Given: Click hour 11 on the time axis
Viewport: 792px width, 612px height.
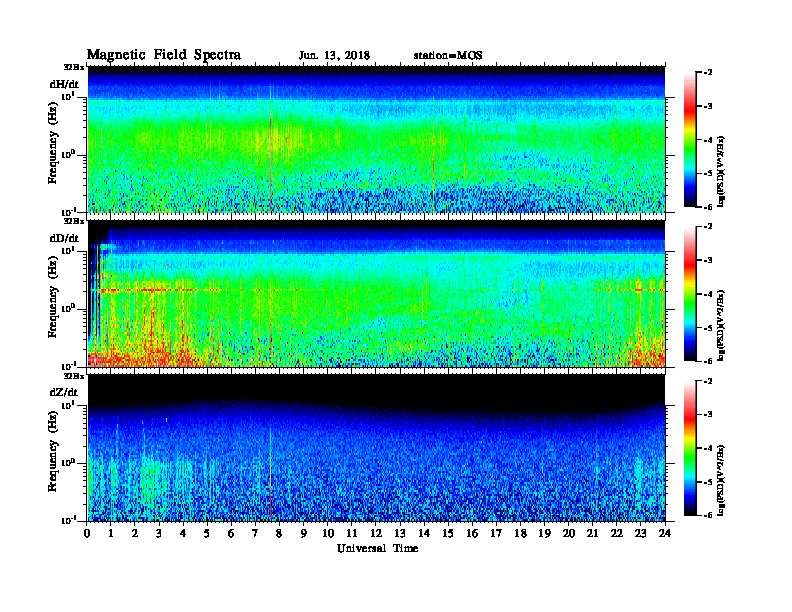Looking at the screenshot, I should click(352, 533).
